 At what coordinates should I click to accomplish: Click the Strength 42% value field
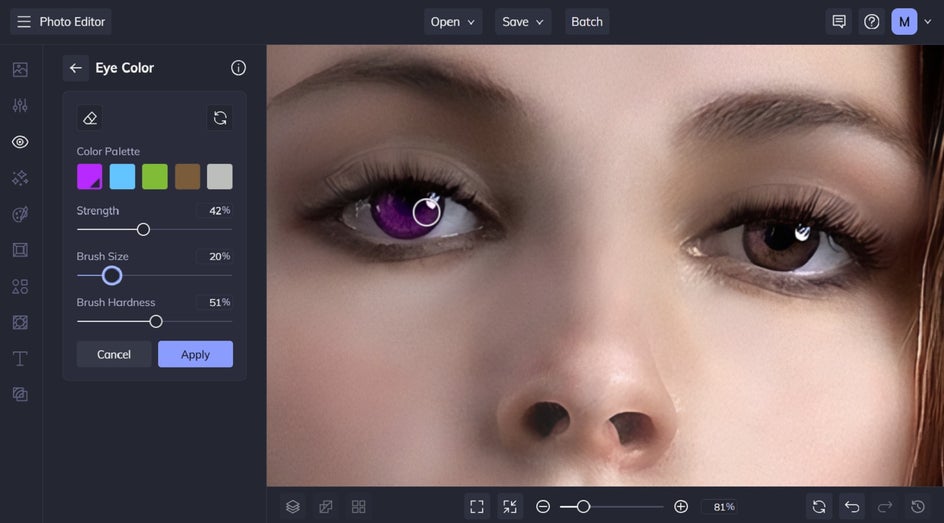(x=216, y=211)
